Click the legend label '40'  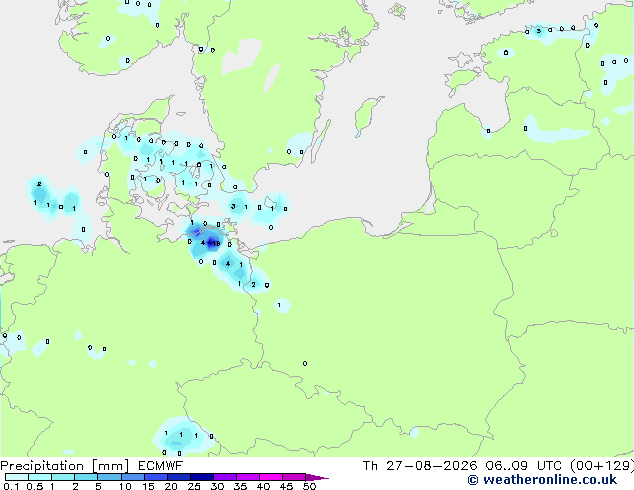coord(263,486)
